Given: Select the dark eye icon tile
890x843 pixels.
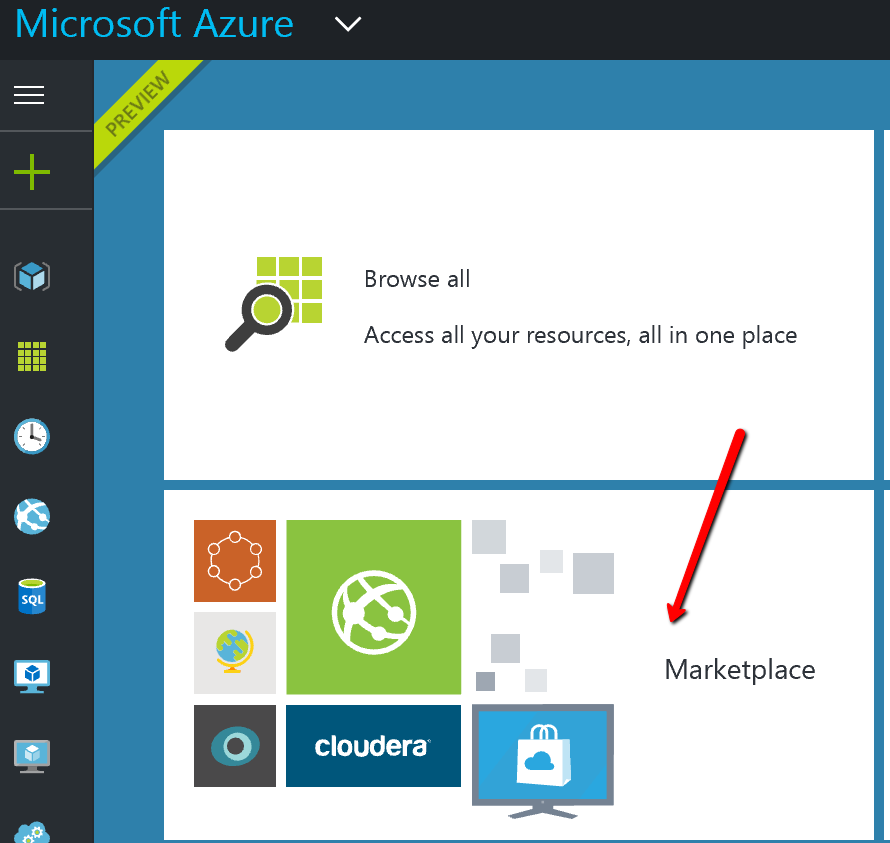Looking at the screenshot, I should (235, 746).
